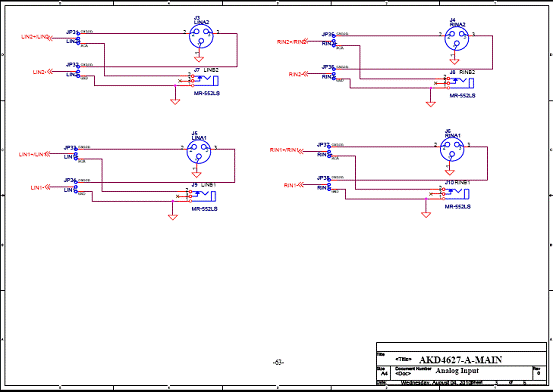553x392 pixels.
Task: Click the page number -63- text
Action: [x=278, y=362]
